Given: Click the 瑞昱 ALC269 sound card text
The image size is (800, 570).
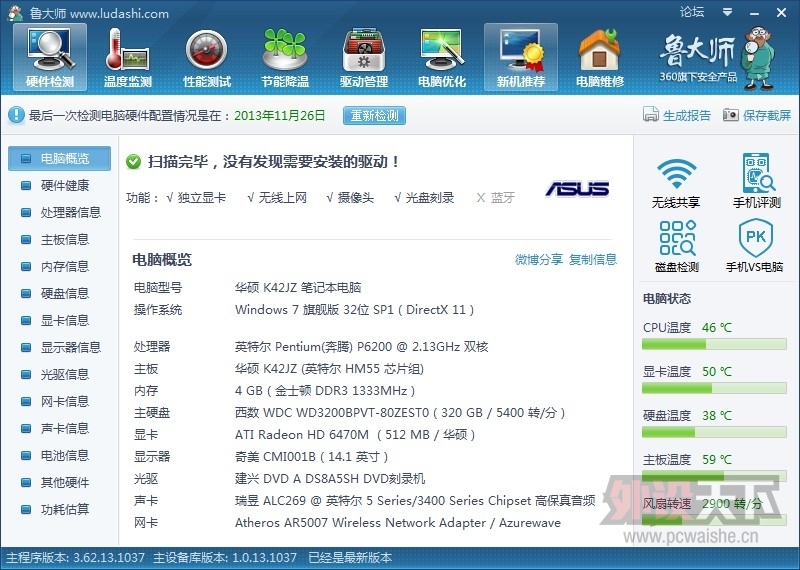Looking at the screenshot, I should (415, 501).
